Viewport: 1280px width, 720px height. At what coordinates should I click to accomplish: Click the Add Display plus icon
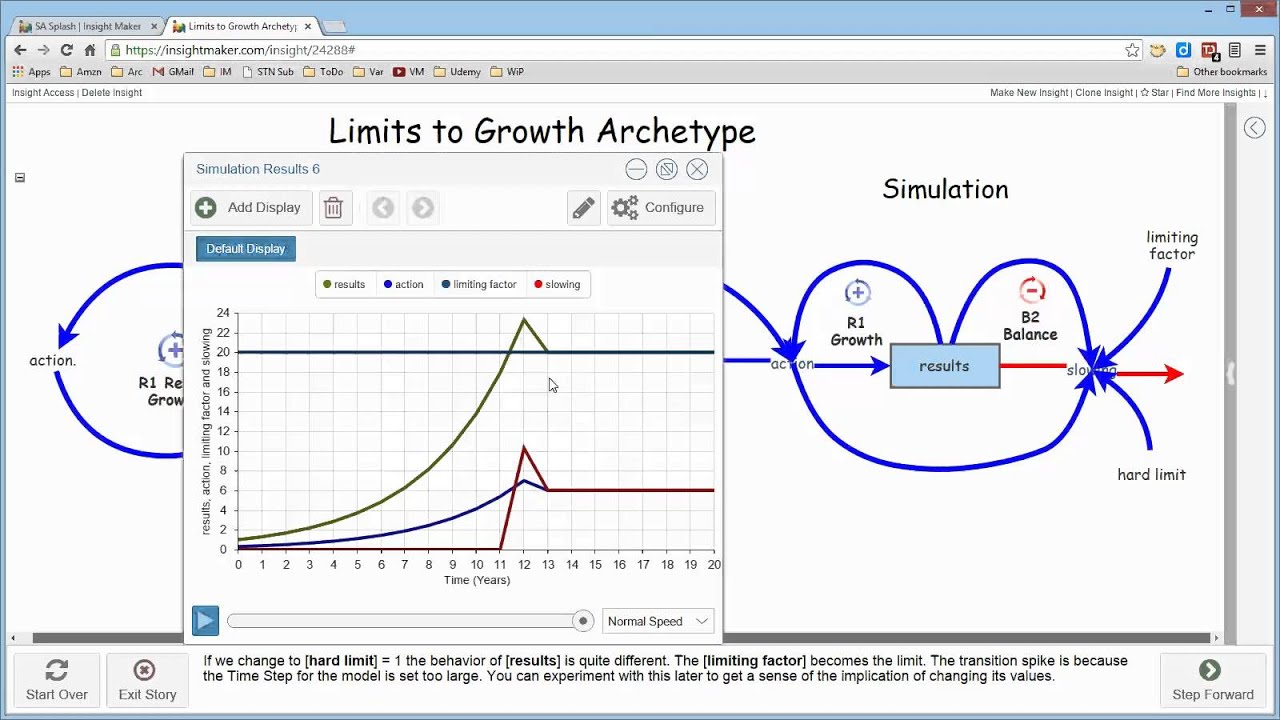coord(205,208)
